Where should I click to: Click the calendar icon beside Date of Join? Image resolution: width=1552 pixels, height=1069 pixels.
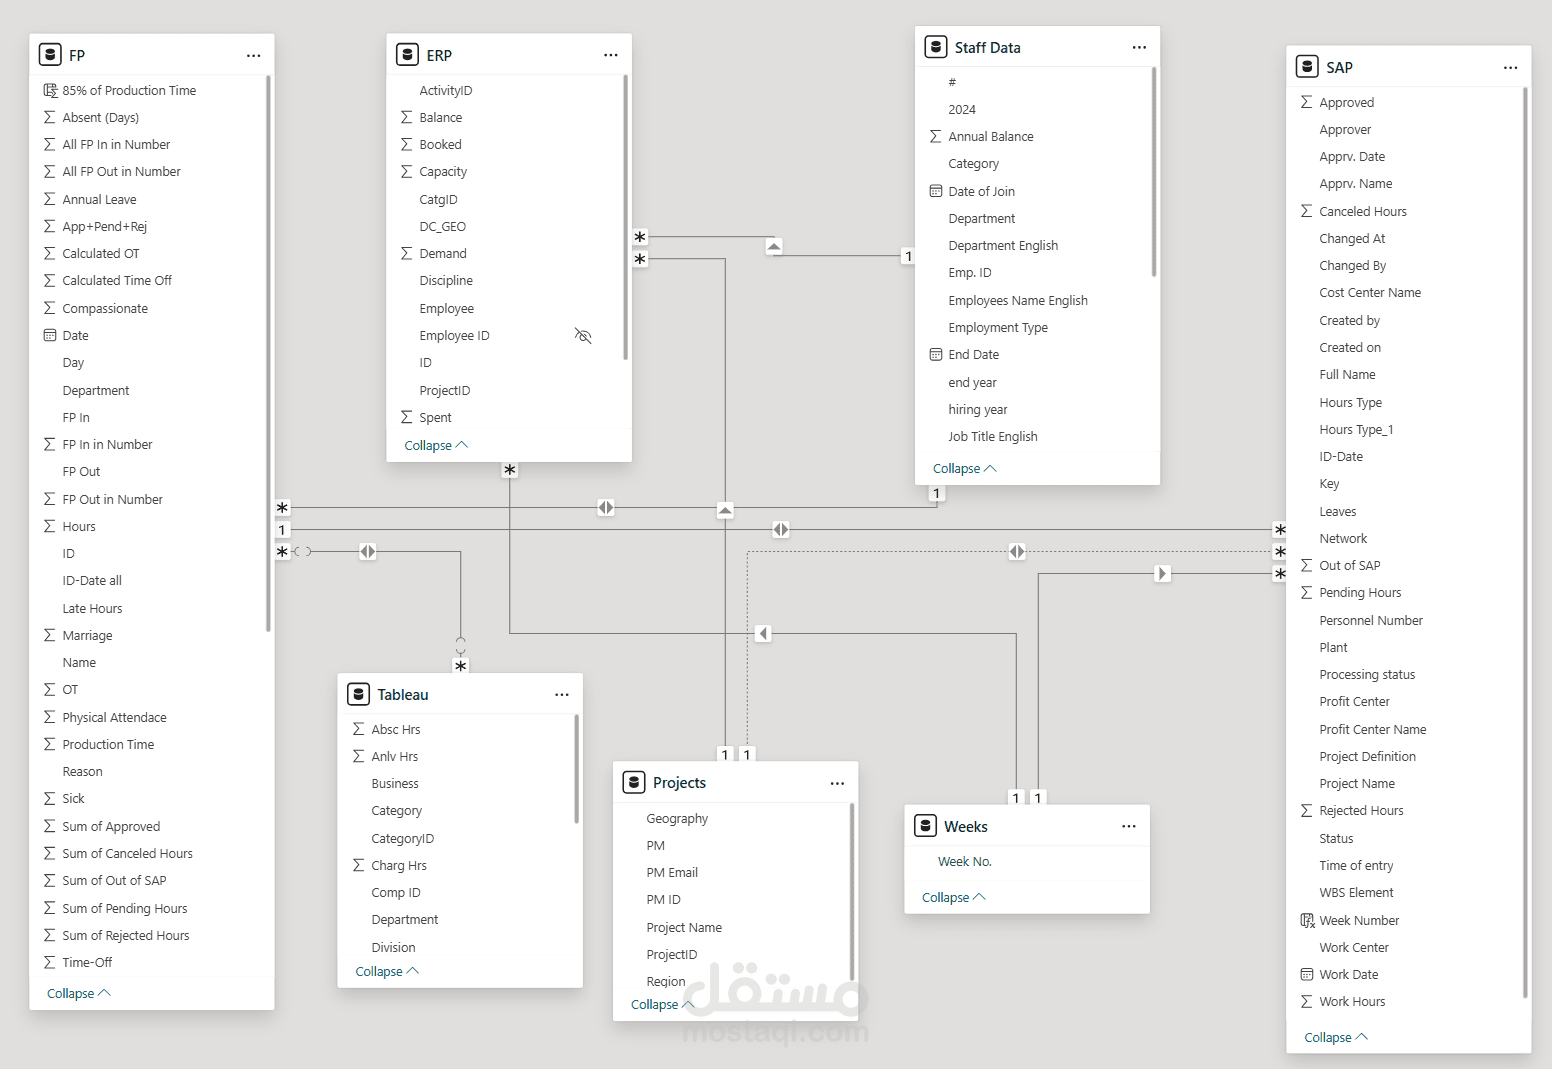[936, 191]
